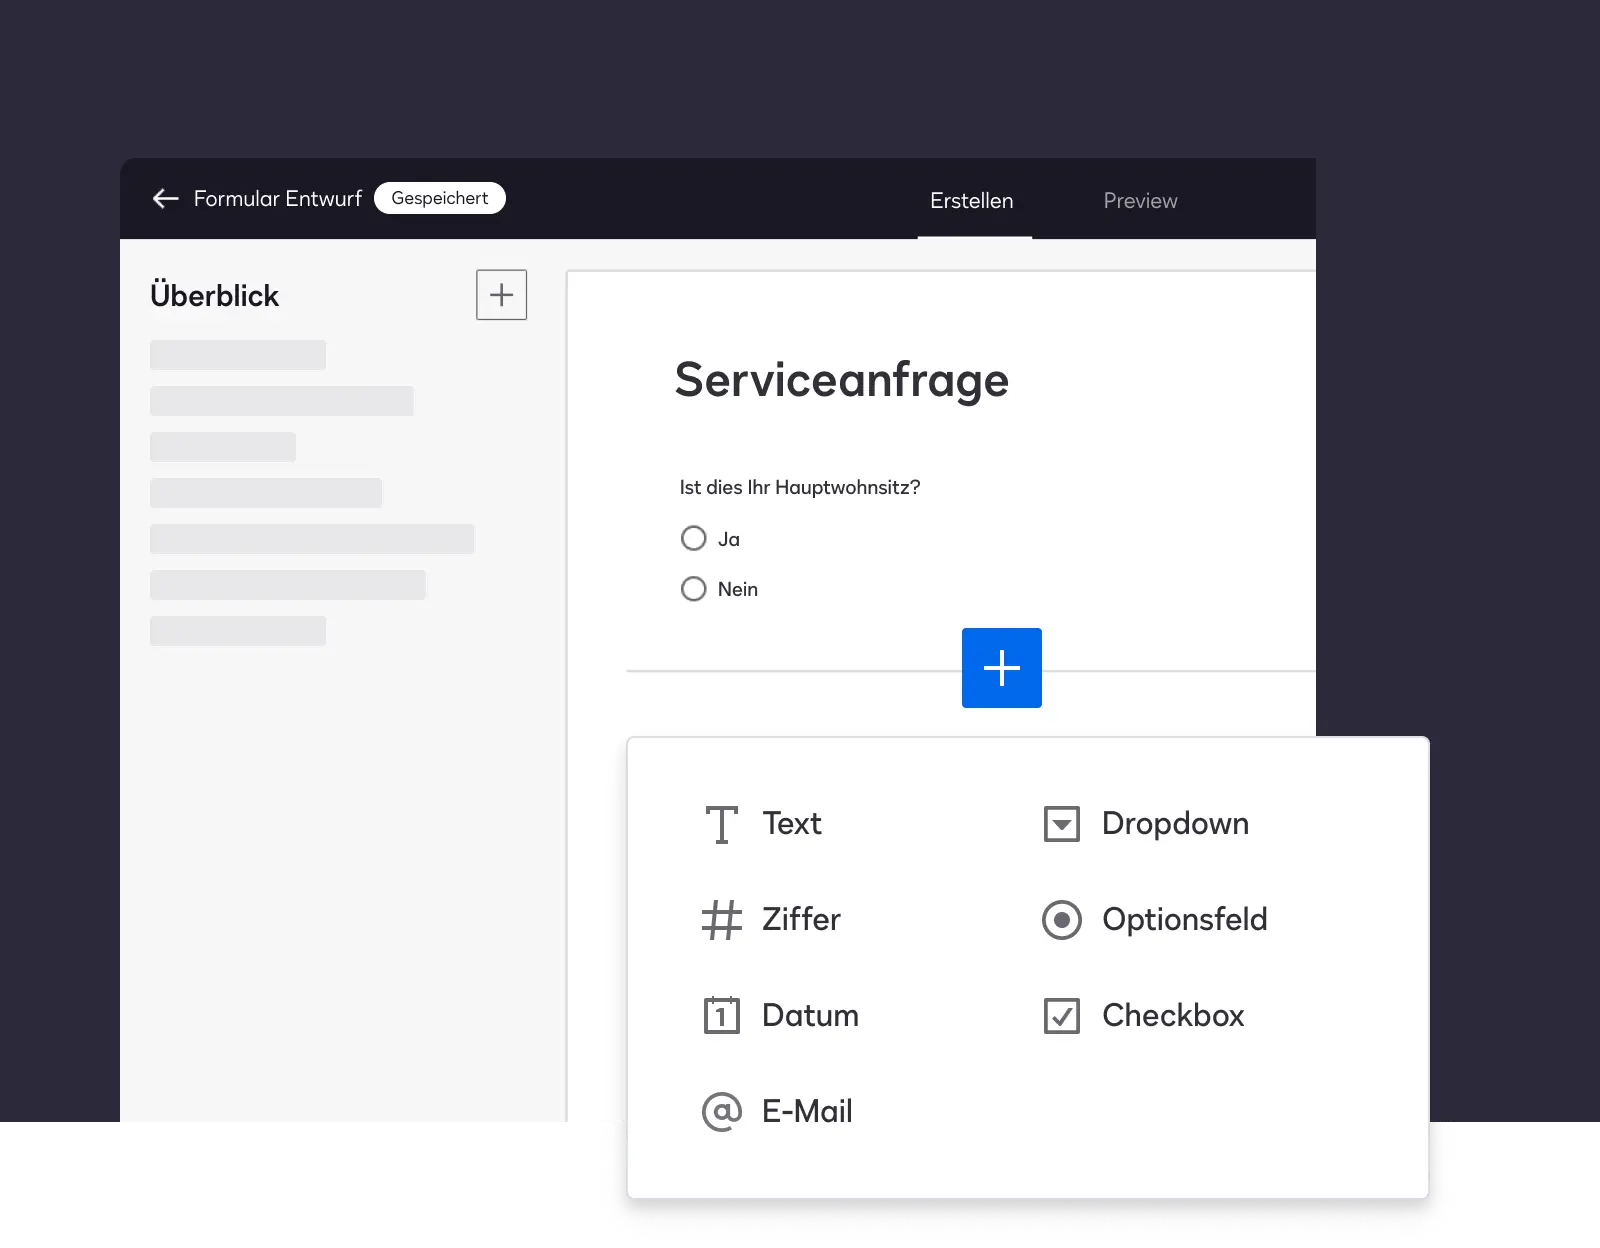1600x1248 pixels.
Task: Click the 'E-Mail' label in field menu
Action: point(807,1111)
